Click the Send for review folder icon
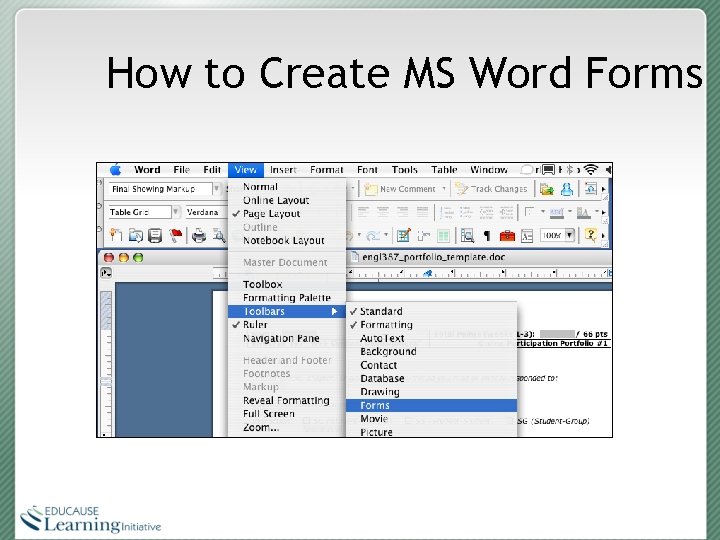Viewport: 720px width, 540px height. pyautogui.click(x=546, y=189)
